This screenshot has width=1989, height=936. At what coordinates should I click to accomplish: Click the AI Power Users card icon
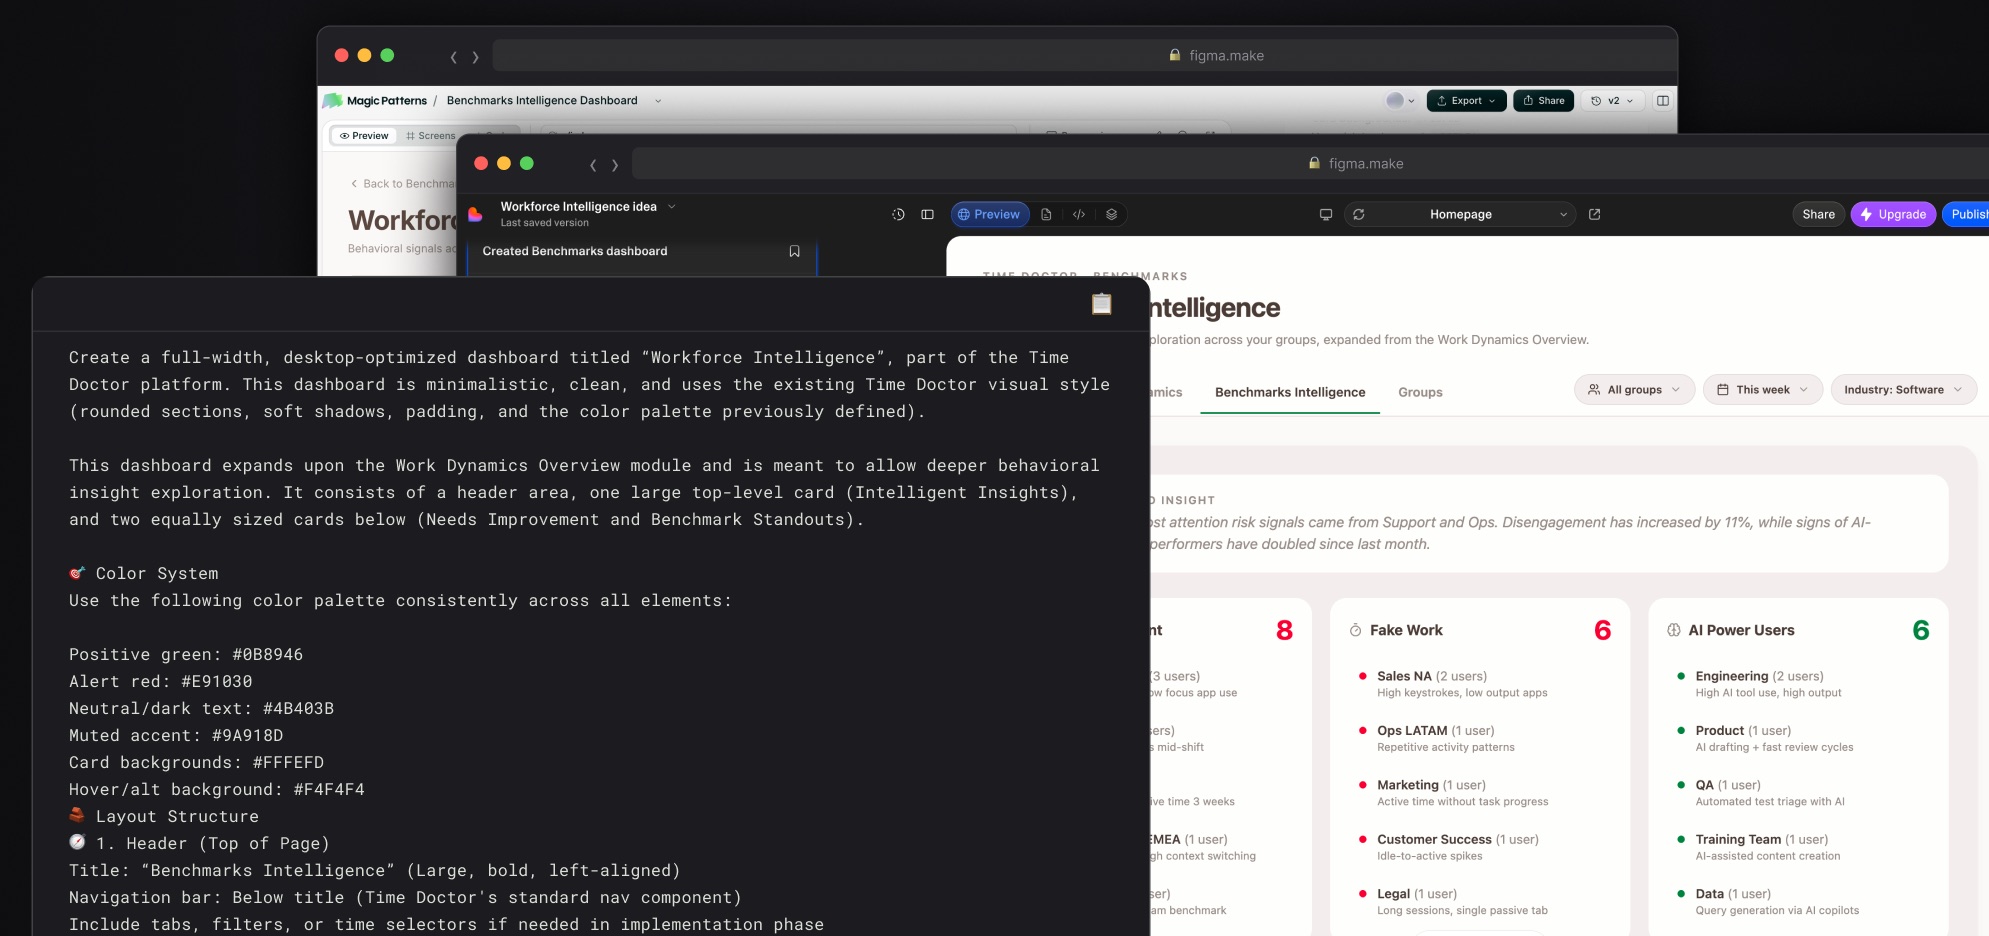[1674, 630]
